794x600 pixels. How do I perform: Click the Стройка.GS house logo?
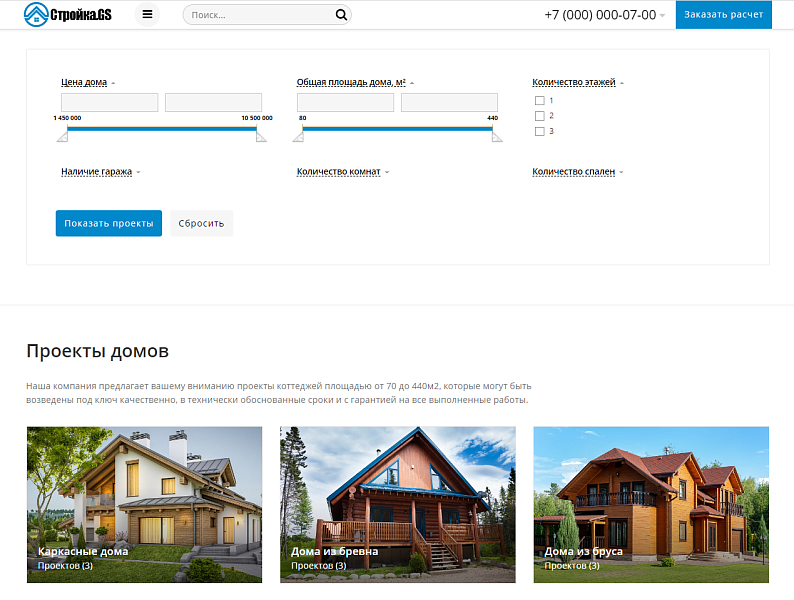[x=68, y=15]
